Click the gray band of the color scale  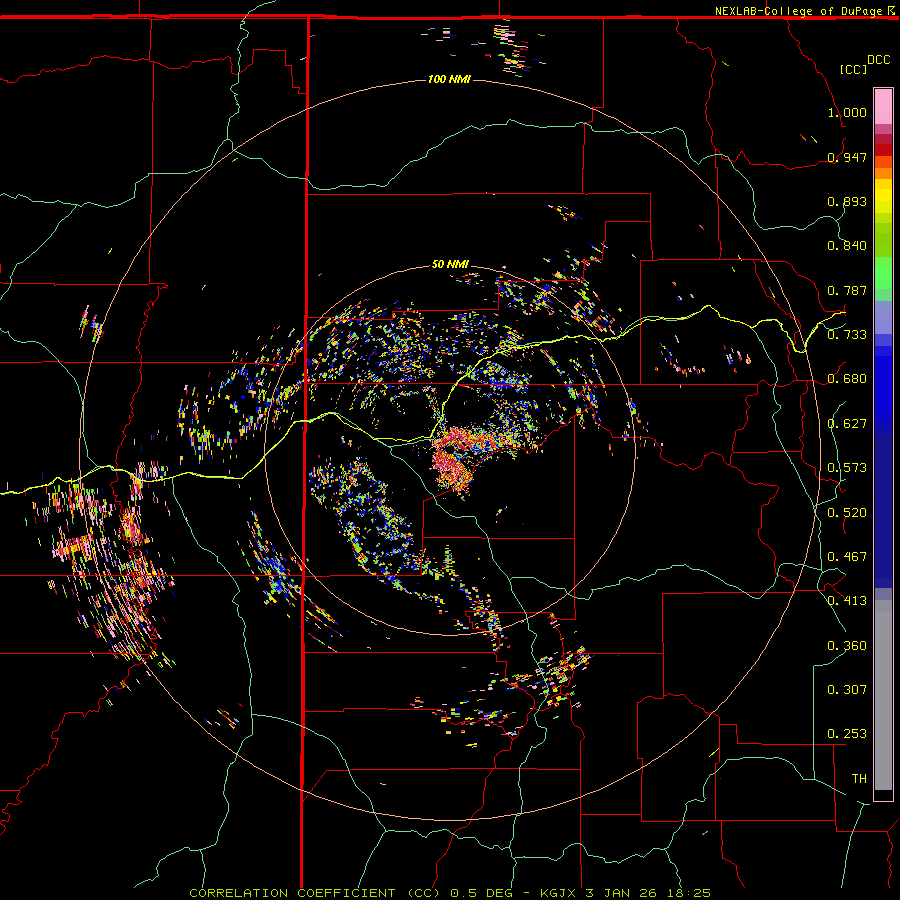click(883, 695)
